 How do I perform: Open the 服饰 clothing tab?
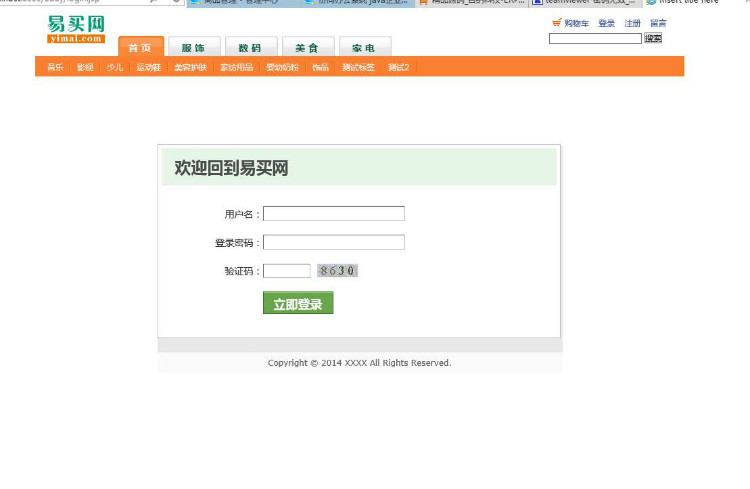click(194, 47)
